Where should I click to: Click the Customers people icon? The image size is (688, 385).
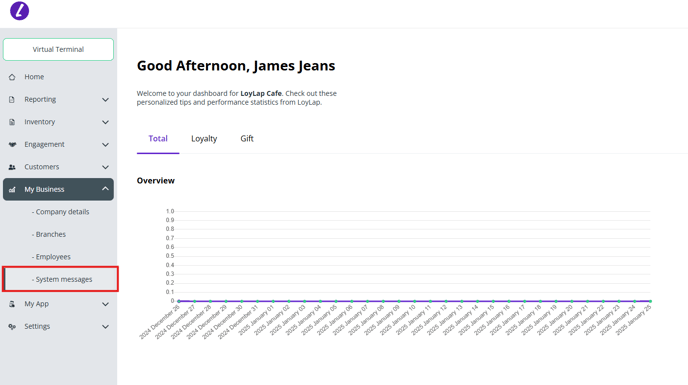(x=12, y=167)
